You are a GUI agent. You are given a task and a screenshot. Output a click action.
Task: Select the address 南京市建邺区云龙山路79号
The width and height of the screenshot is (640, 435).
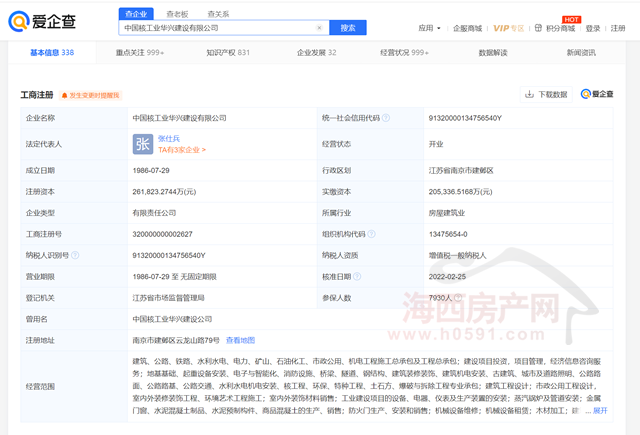click(x=176, y=340)
